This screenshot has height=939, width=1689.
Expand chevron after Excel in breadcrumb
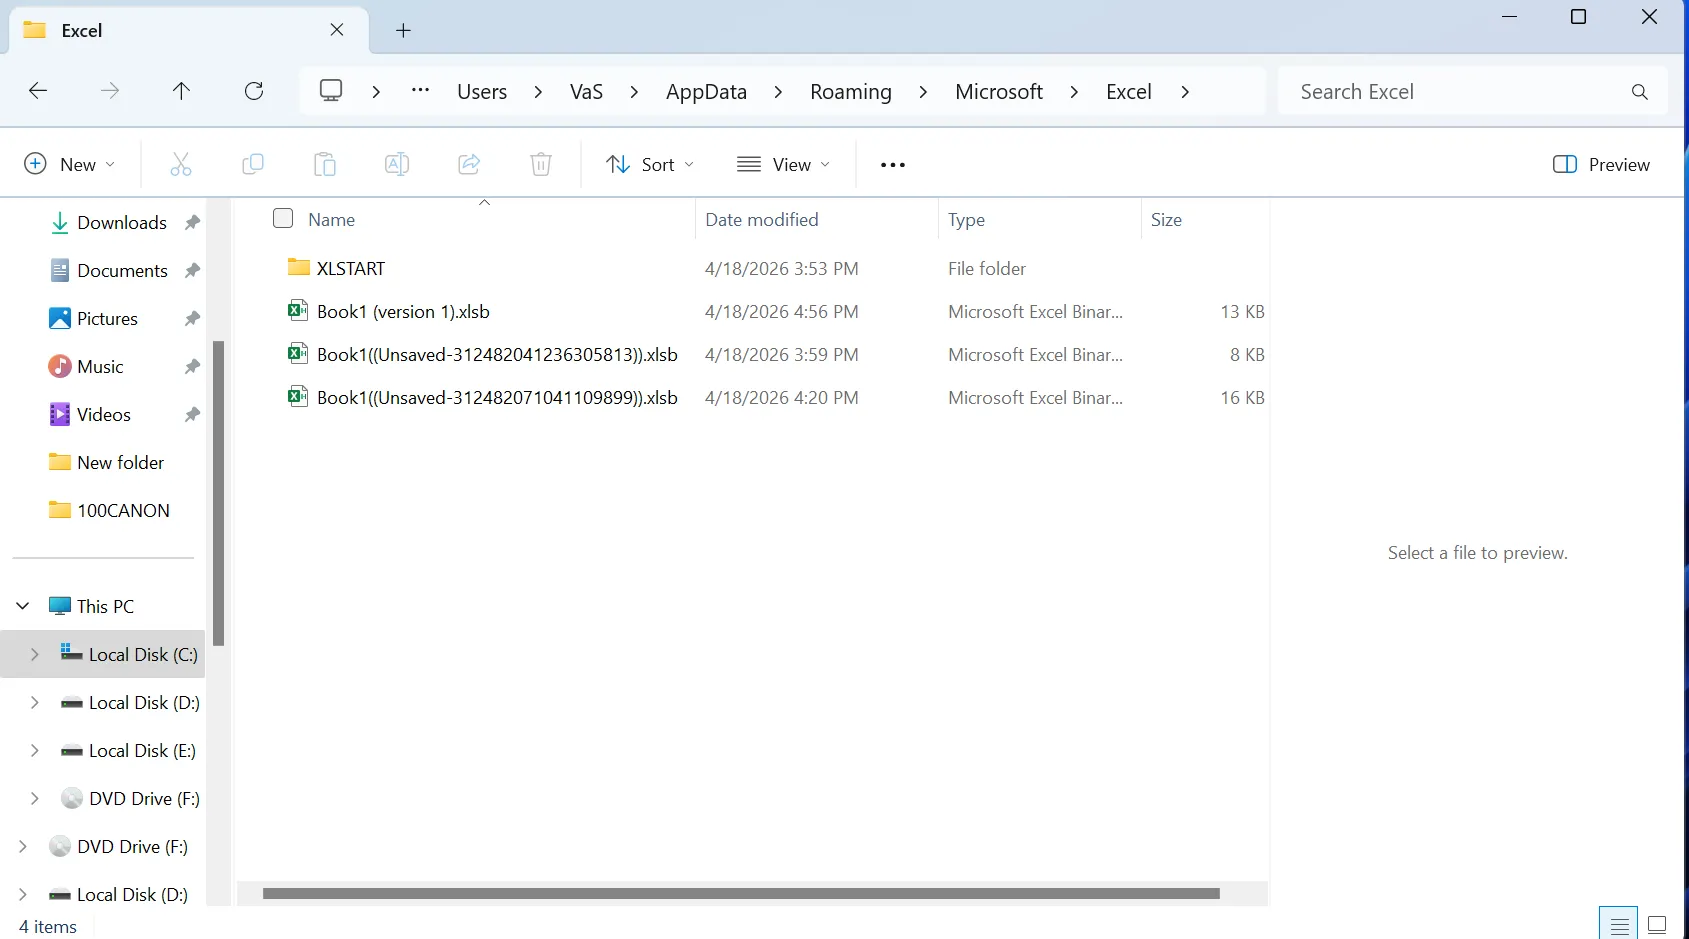coord(1185,92)
